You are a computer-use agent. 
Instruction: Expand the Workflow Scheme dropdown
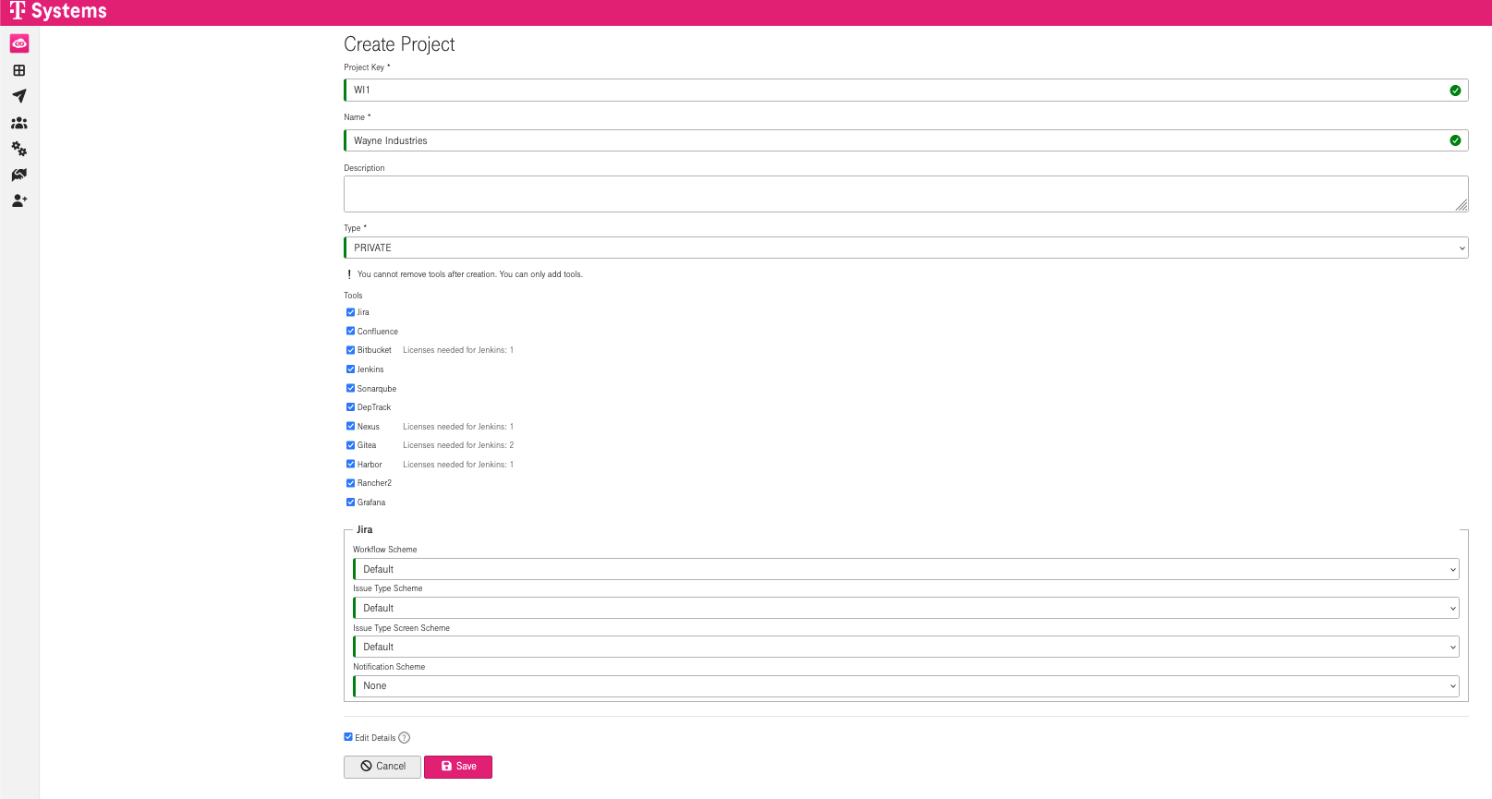point(906,569)
